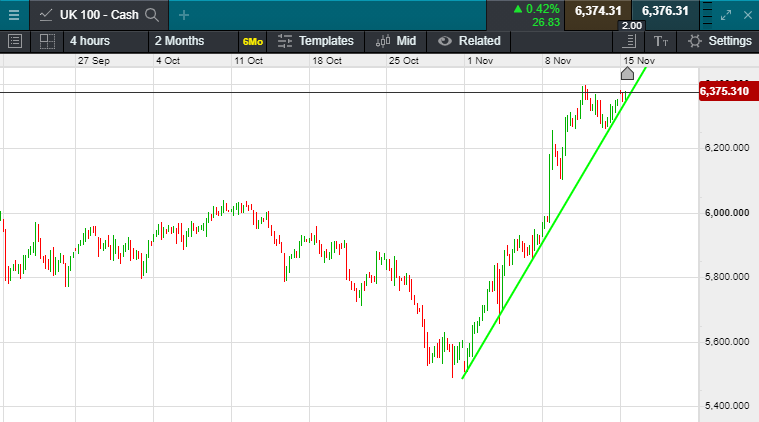Open the 2 Months period dropdown
The height and width of the screenshot is (422, 759).
pyautogui.click(x=192, y=41)
